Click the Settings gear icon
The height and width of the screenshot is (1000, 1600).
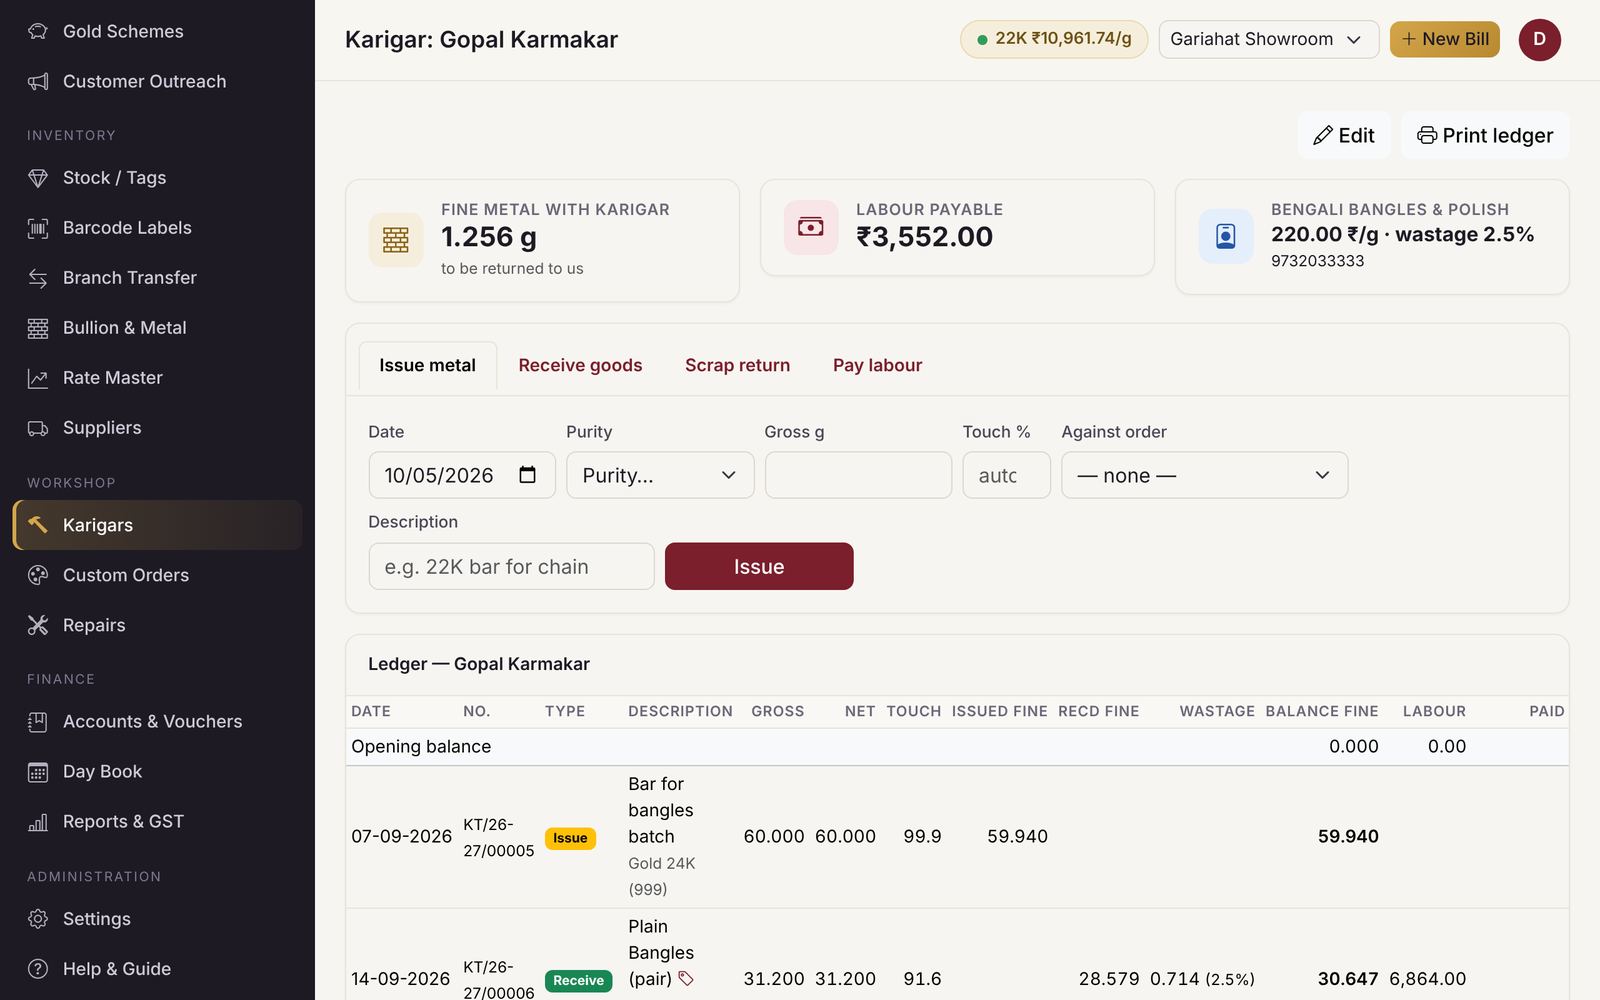coord(38,919)
